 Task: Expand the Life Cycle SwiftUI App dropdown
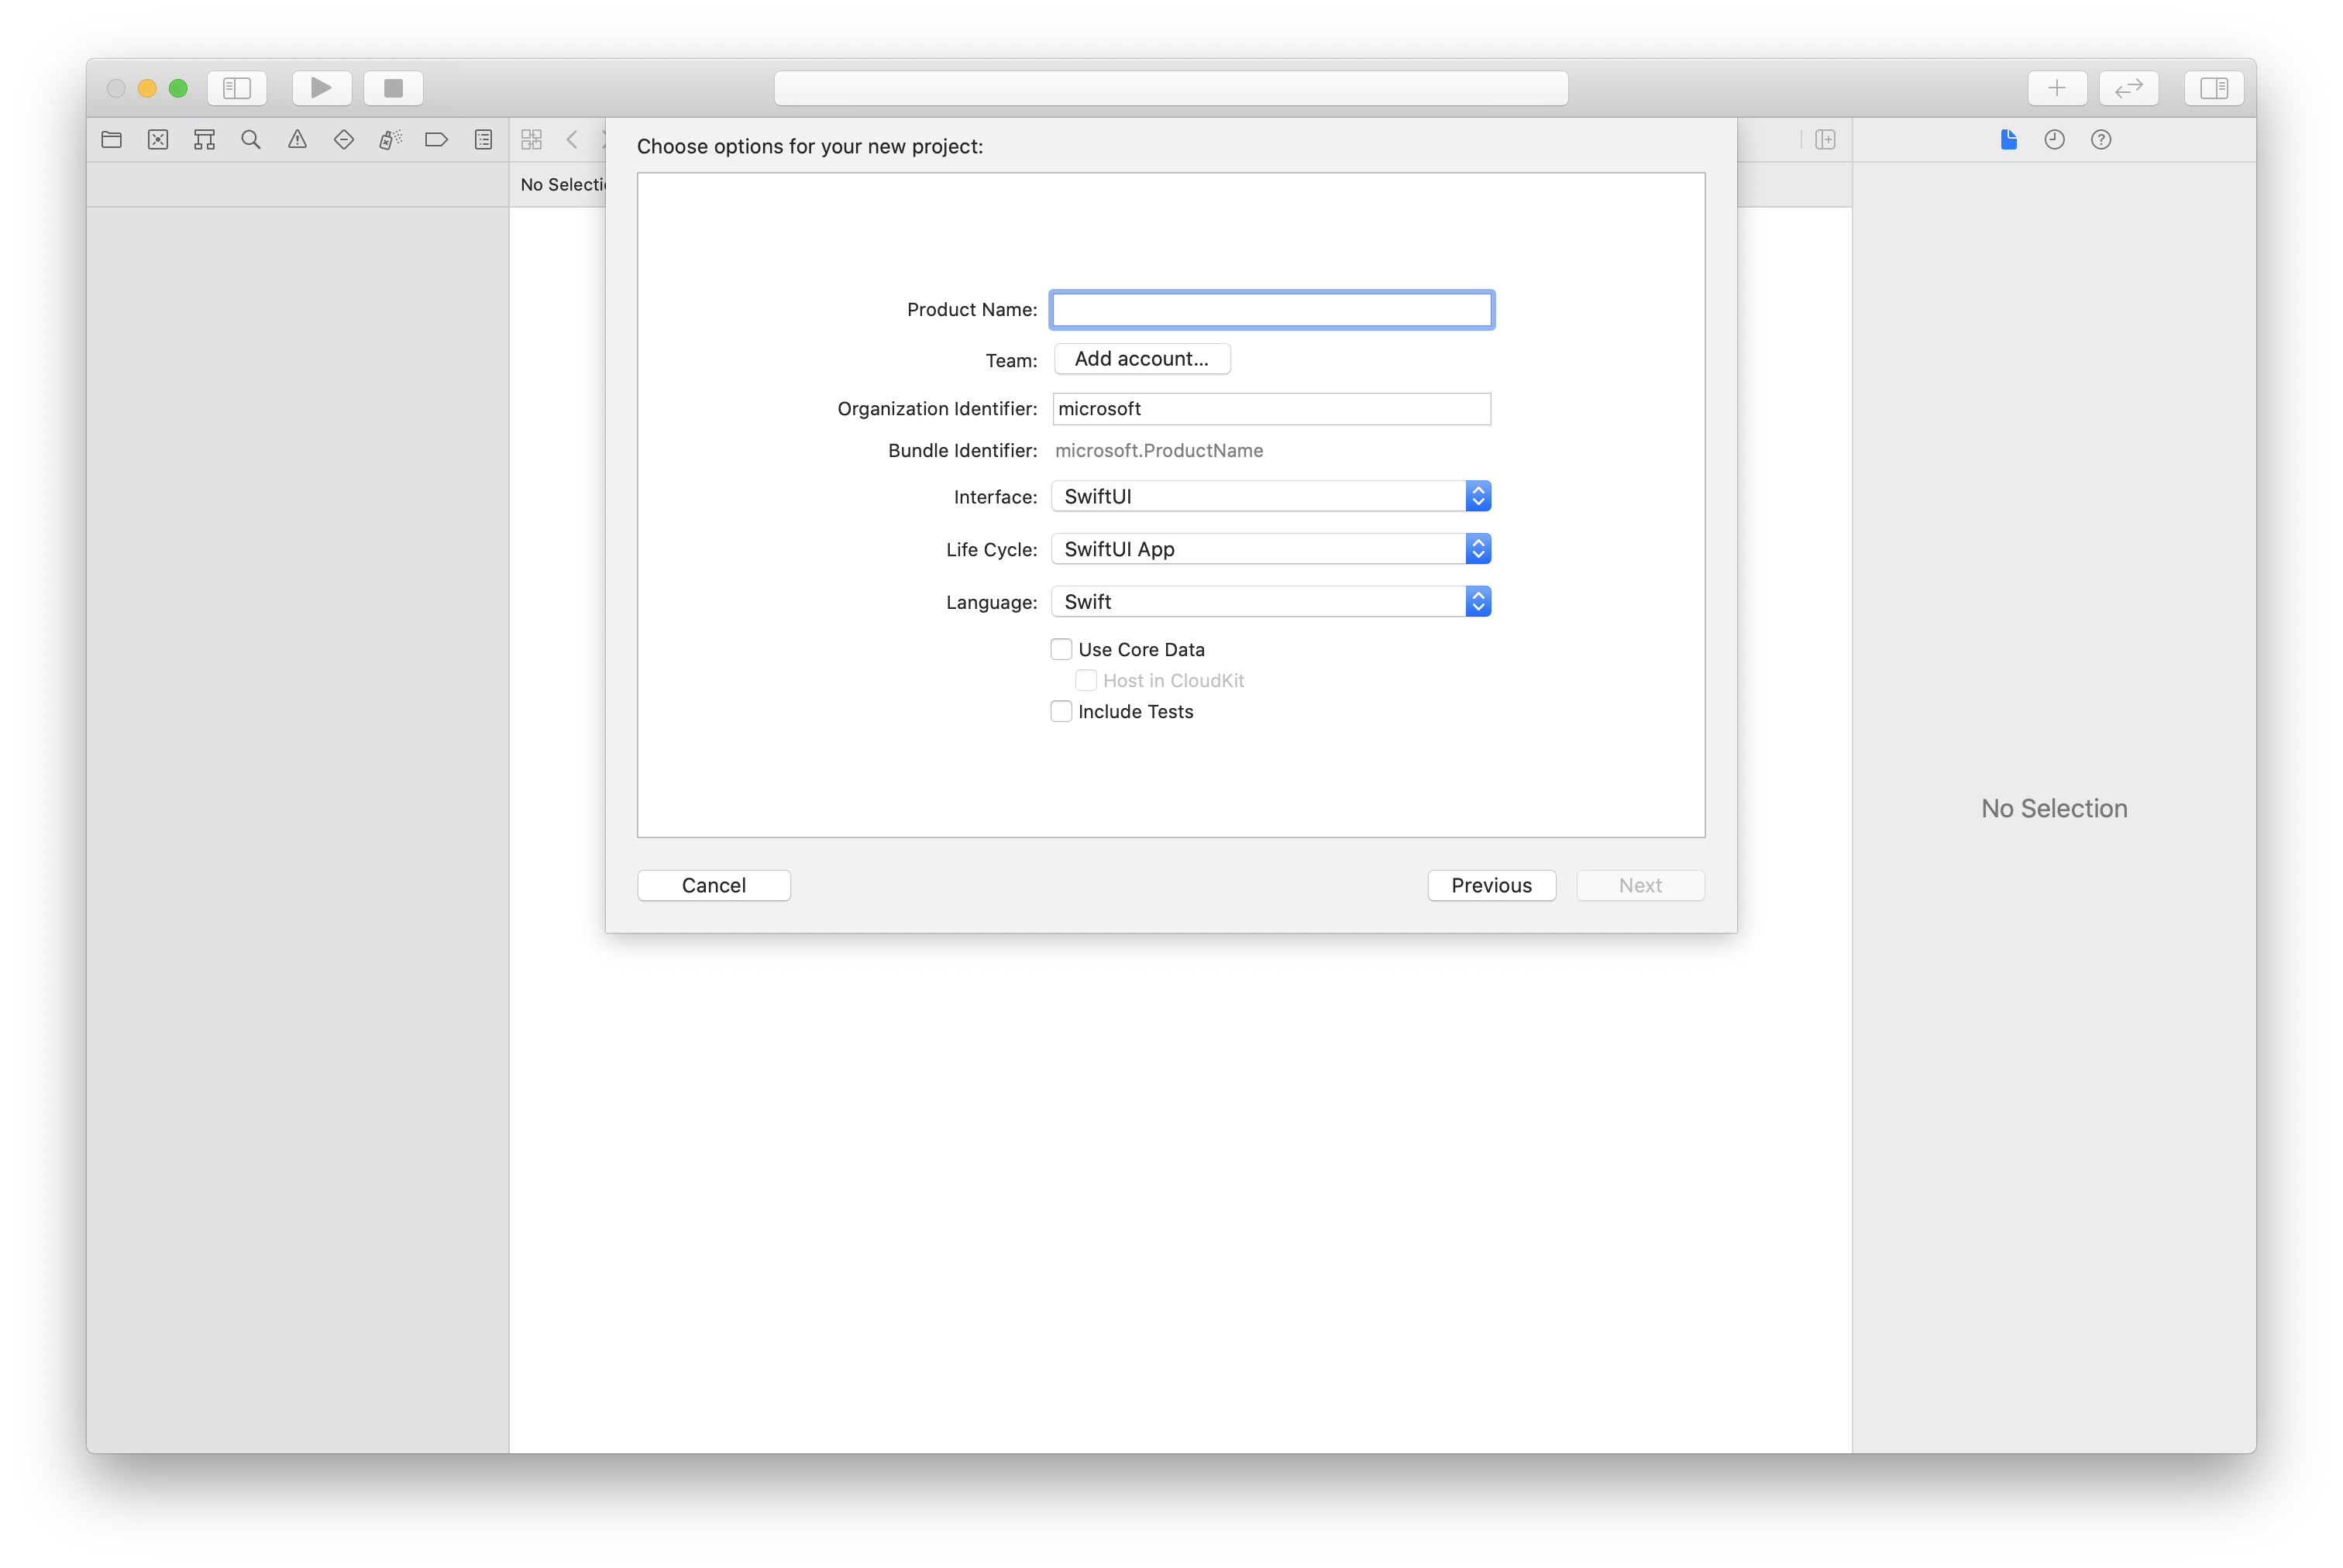(x=1477, y=548)
